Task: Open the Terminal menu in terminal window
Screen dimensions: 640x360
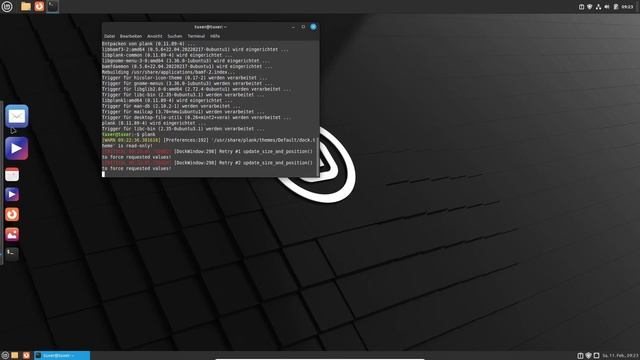Action: coord(196,36)
